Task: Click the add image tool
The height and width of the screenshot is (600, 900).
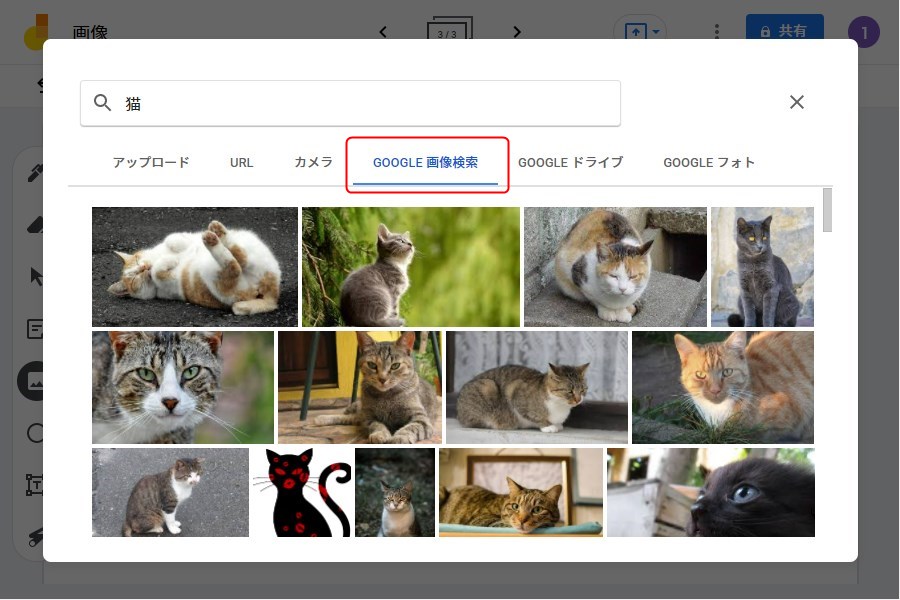Action: click(x=32, y=381)
